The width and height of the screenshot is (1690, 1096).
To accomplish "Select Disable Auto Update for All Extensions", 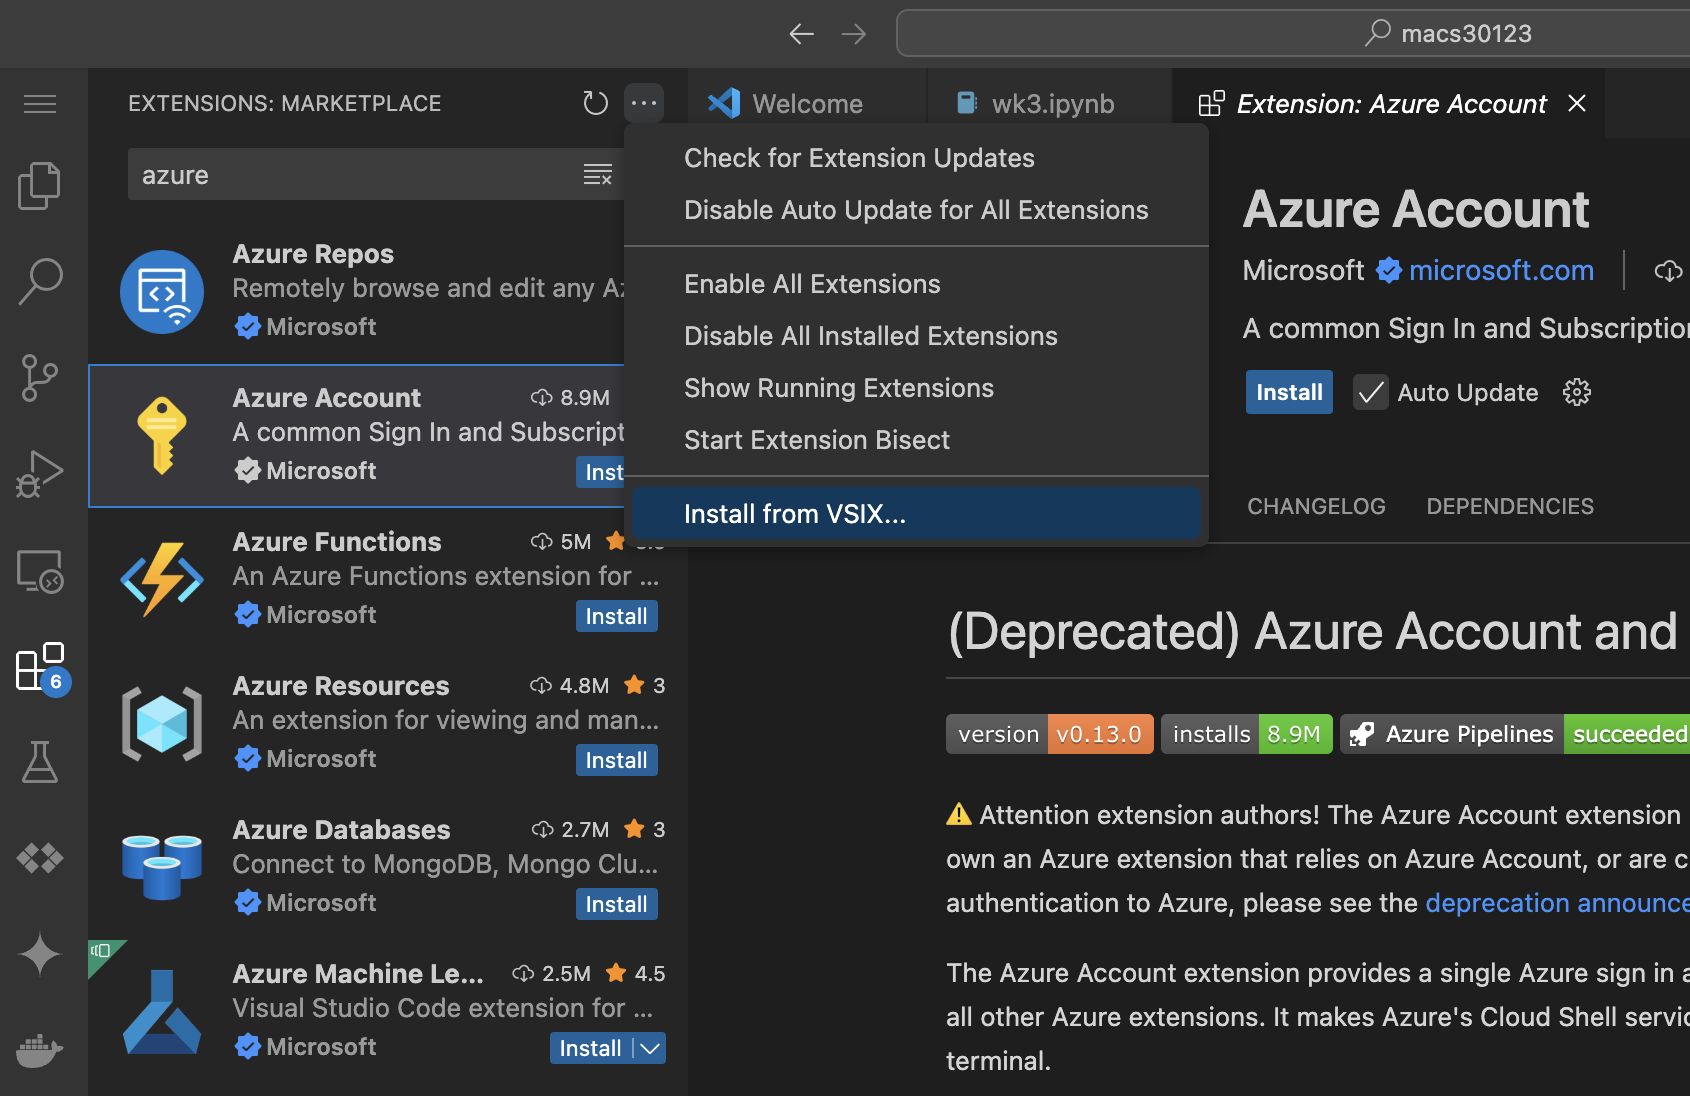I will (x=916, y=210).
